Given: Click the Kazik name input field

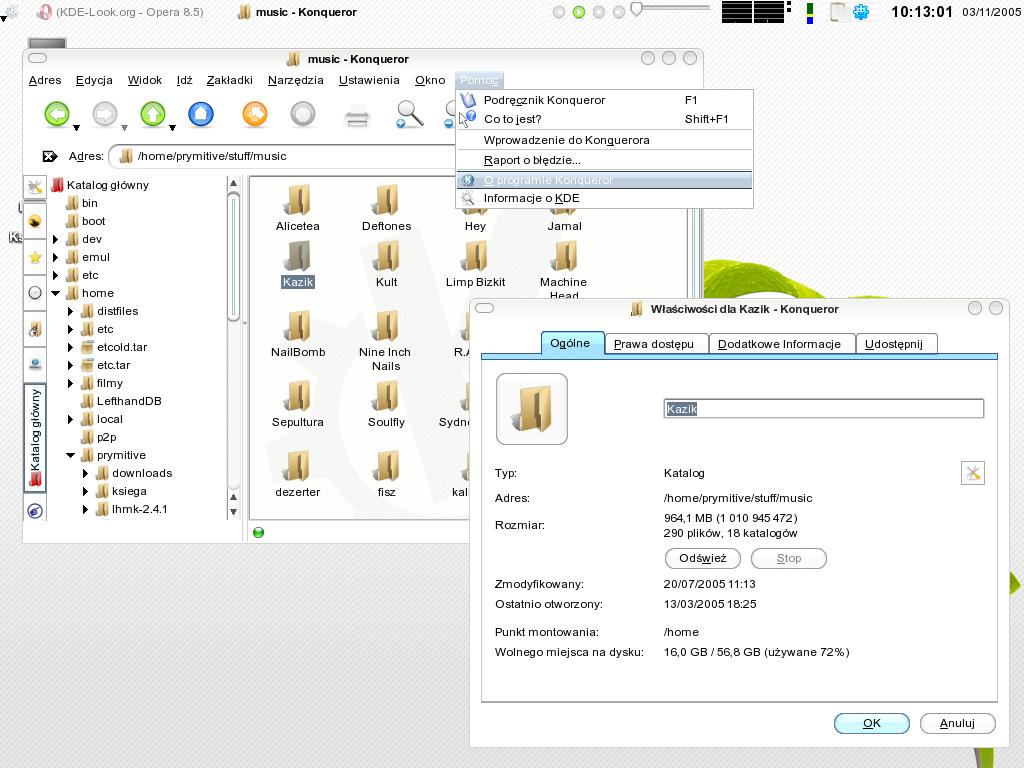Looking at the screenshot, I should pos(824,409).
